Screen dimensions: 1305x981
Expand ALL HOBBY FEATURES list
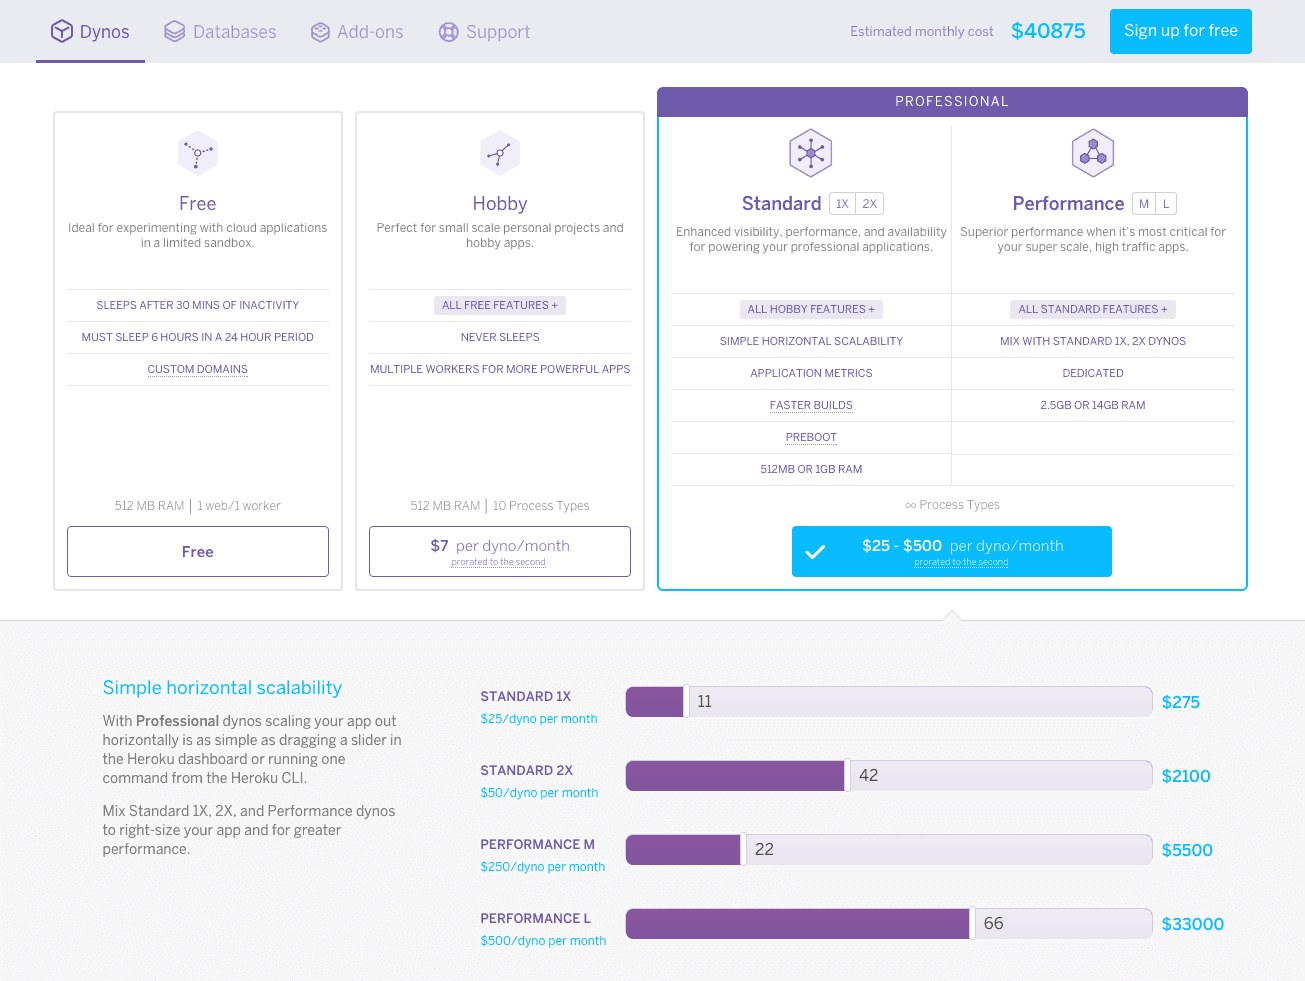coord(811,309)
